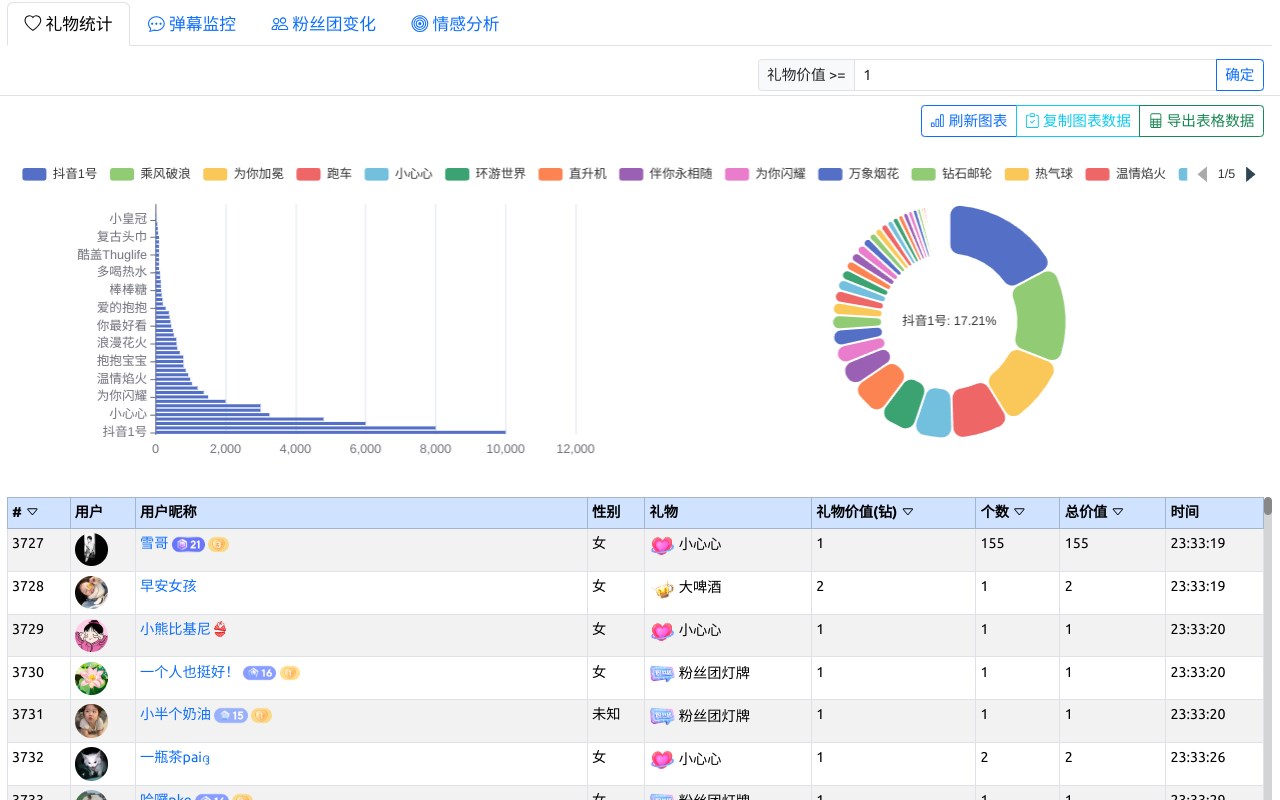Click the 导出表格数据 button
The width and height of the screenshot is (1280, 800).
[x=1201, y=121]
